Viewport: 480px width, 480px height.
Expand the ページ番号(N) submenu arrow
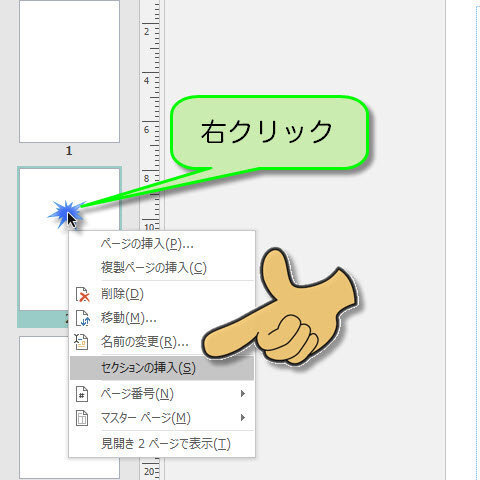coord(243,394)
